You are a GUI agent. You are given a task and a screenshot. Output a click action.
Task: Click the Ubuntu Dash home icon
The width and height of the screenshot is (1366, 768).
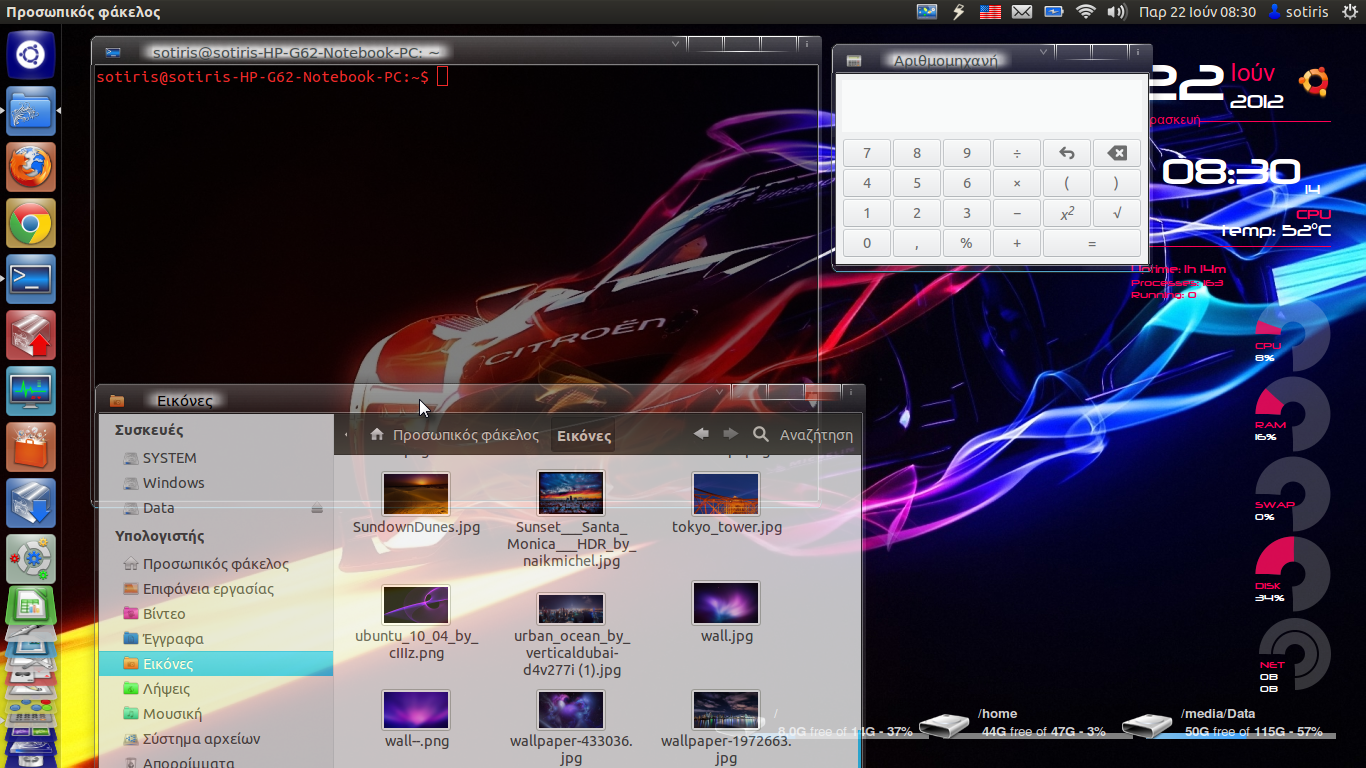pos(31,54)
